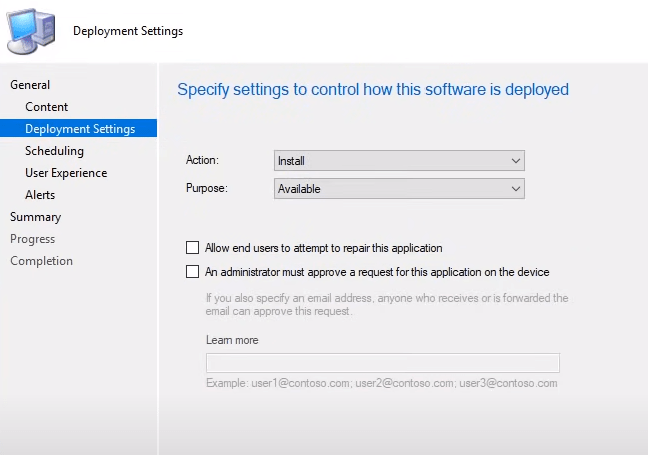Click the approver email address input field
The height and width of the screenshot is (455, 648).
[x=383, y=363]
